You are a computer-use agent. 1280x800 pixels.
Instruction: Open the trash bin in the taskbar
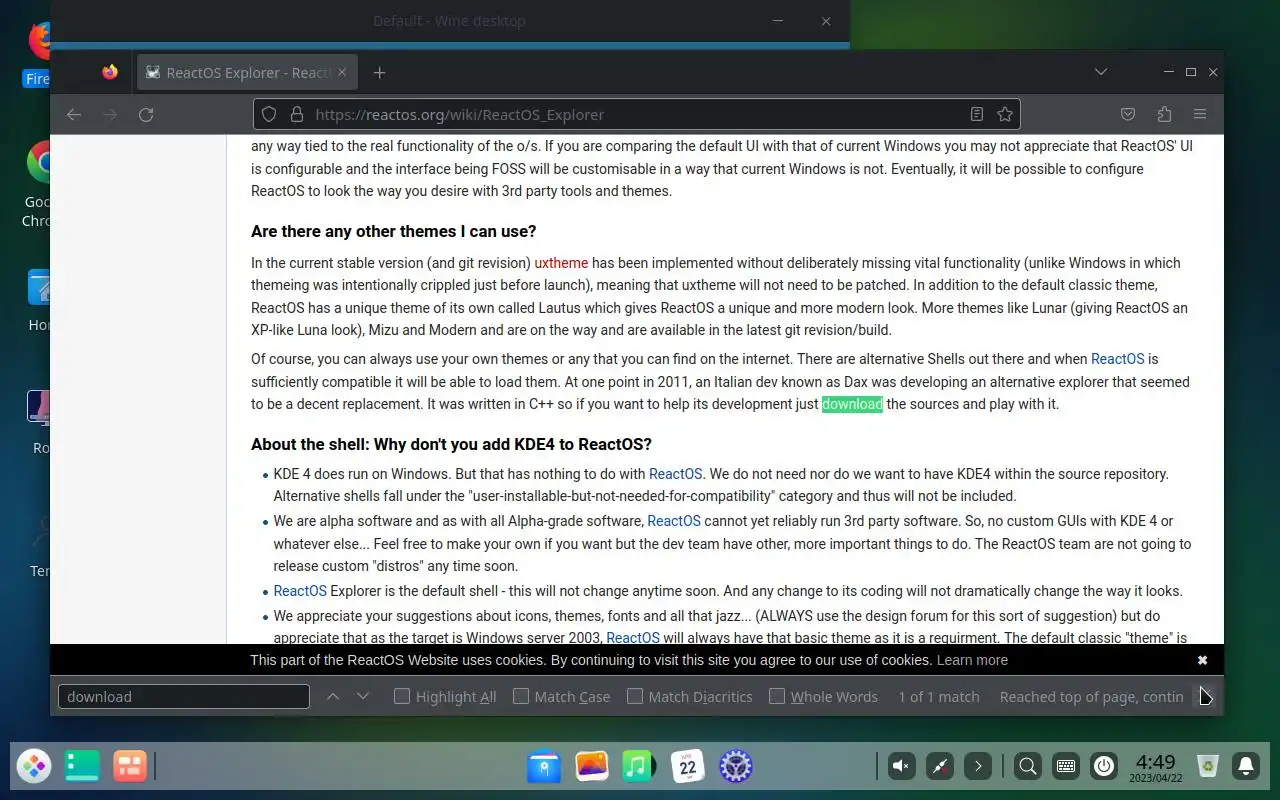[1208, 766]
